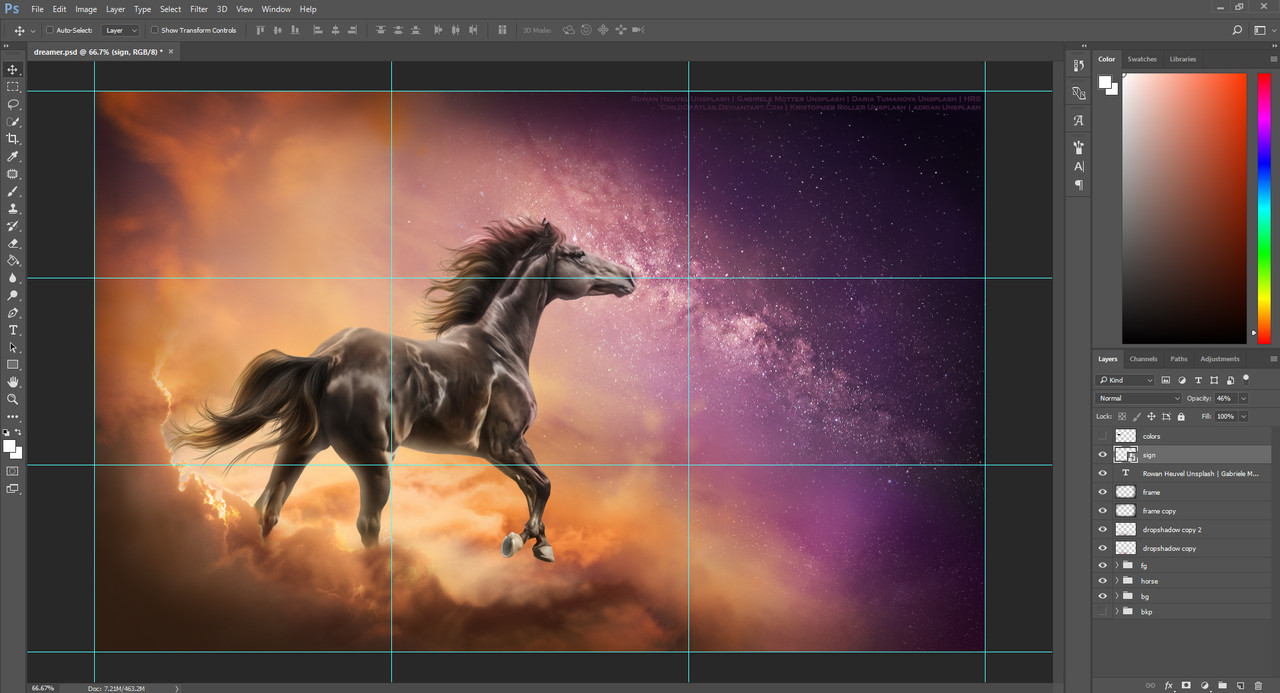Hide the sign layer
1280x693 pixels.
coord(1103,455)
